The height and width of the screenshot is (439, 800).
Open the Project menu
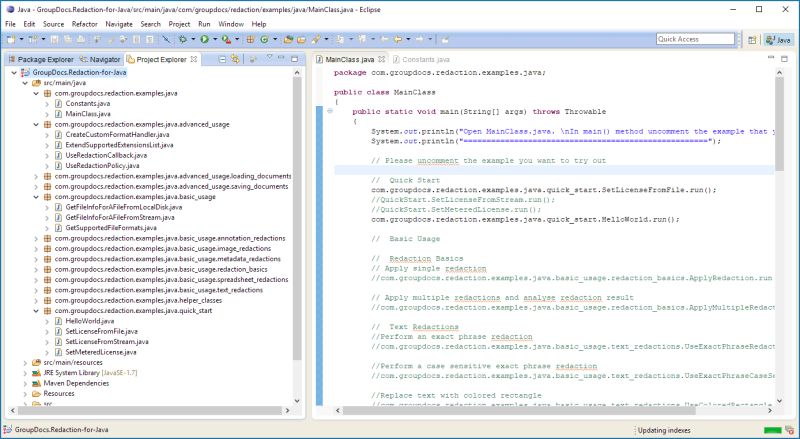point(179,24)
